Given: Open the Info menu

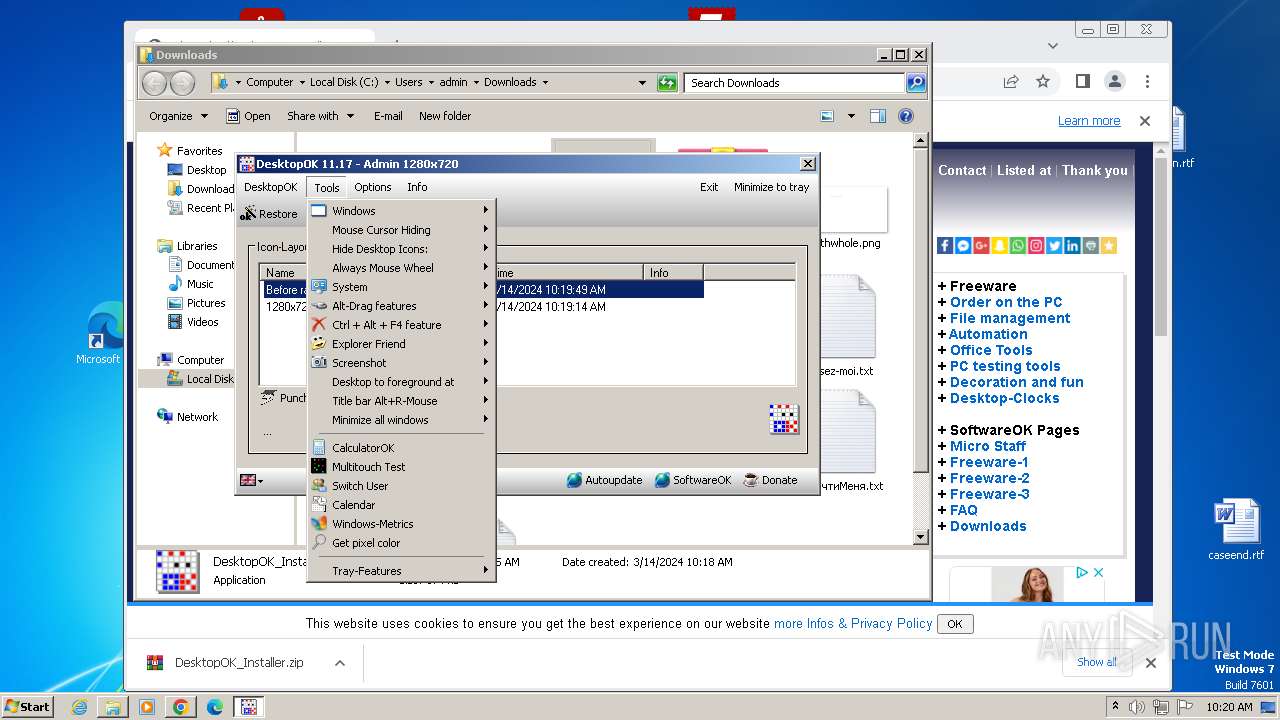Looking at the screenshot, I should (x=417, y=187).
